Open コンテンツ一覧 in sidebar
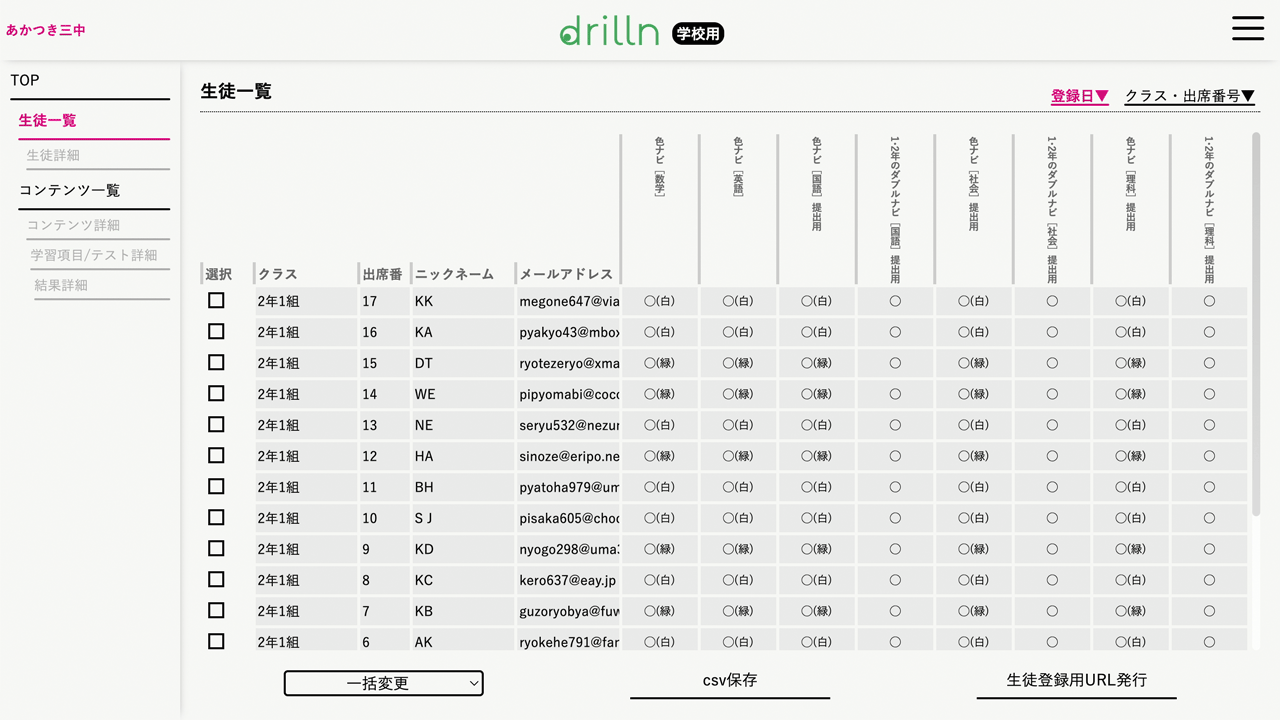Image resolution: width=1280 pixels, height=720 pixels. click(69, 190)
